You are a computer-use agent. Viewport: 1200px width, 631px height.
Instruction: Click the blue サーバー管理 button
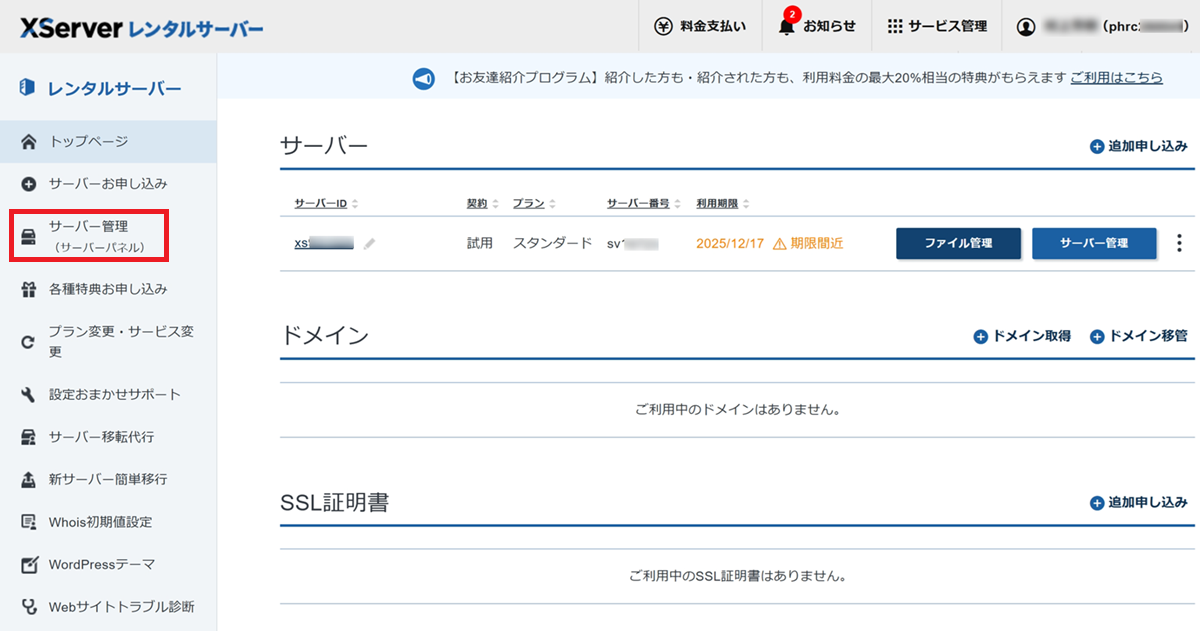click(1094, 243)
